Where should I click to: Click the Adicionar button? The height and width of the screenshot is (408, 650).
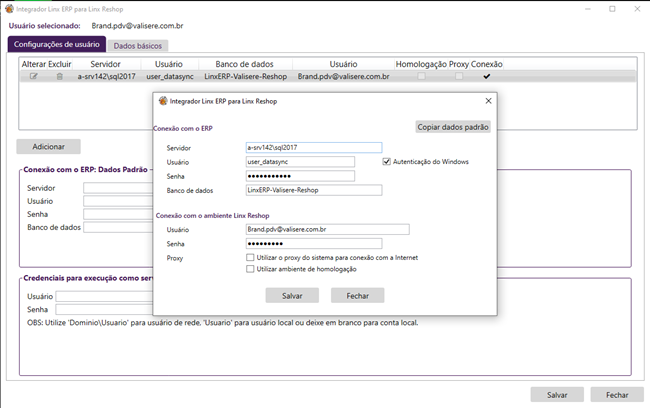[x=49, y=146]
